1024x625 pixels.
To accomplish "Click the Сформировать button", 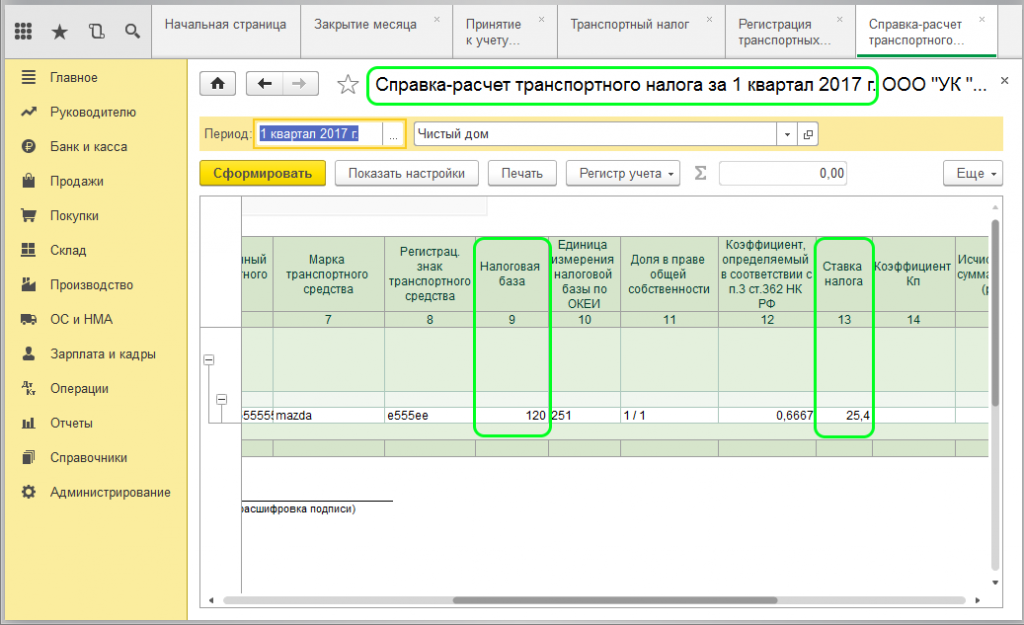I will (x=262, y=173).
